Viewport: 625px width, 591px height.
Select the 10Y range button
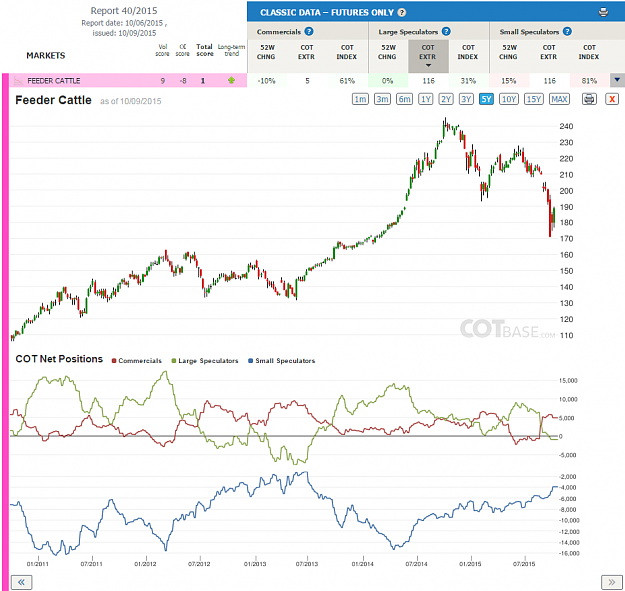coord(509,99)
